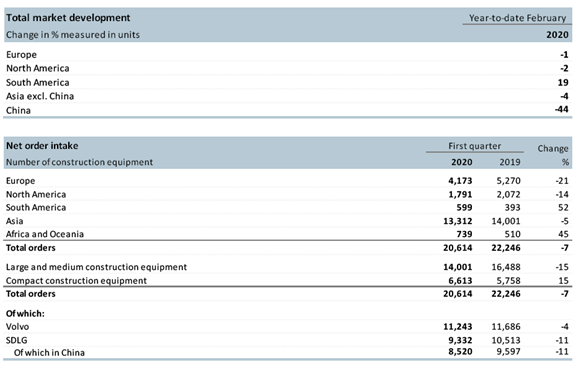Select compact equipment 2020 value 6,613
The width and height of the screenshot is (576, 365).
pos(460,281)
